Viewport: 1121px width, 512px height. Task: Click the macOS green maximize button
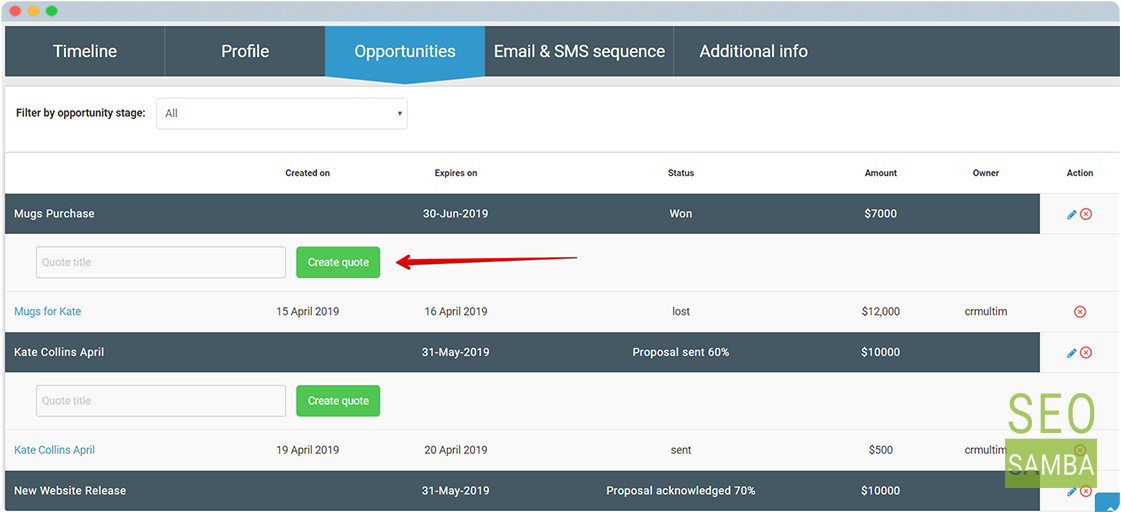[51, 11]
